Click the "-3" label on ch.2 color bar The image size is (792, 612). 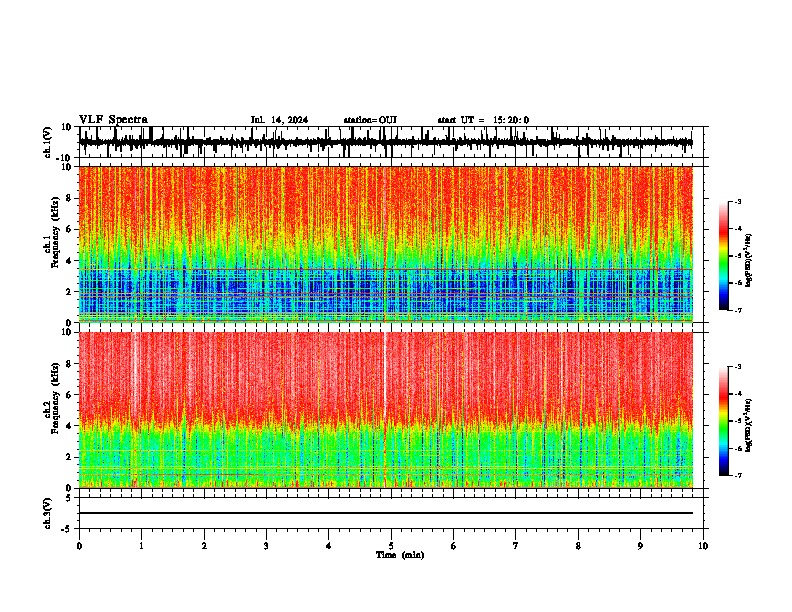click(737, 367)
